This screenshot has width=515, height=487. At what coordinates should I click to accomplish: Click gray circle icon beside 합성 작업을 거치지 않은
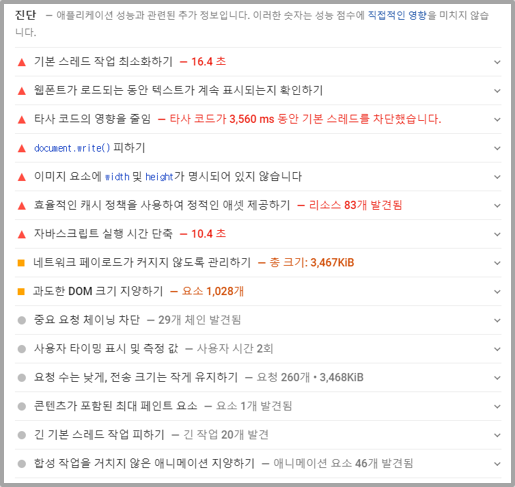coord(22,464)
